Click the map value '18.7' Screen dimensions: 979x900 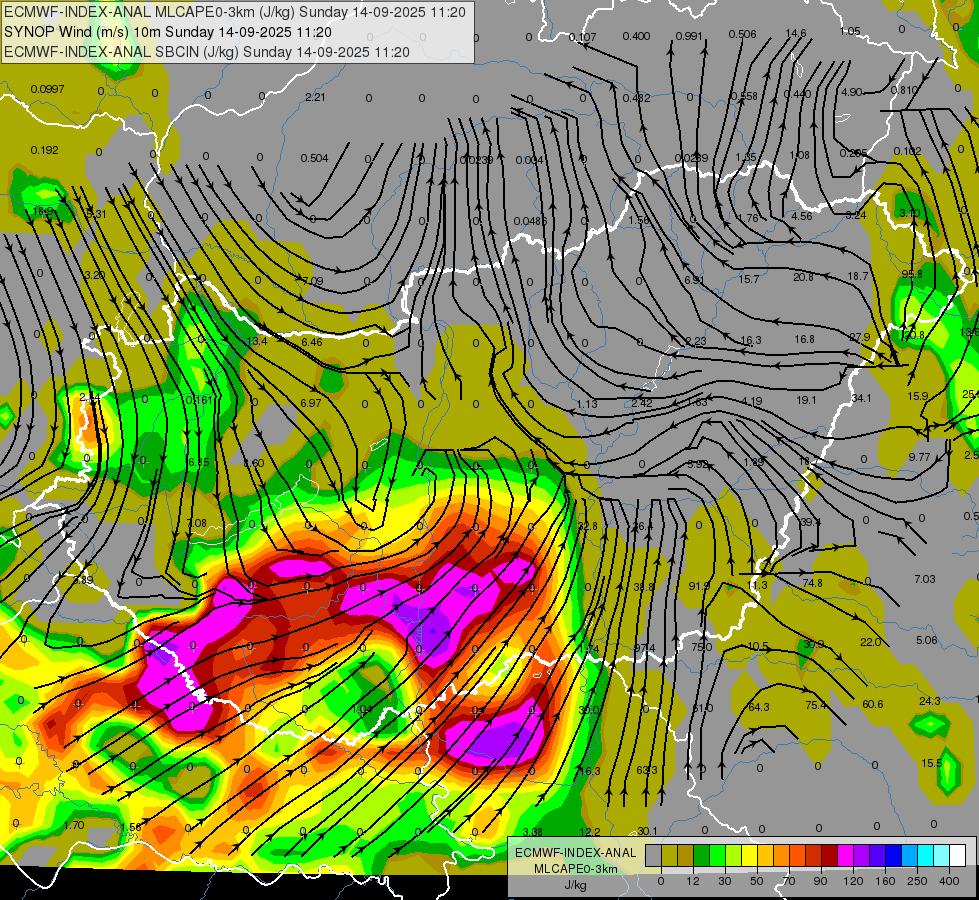coord(858,275)
